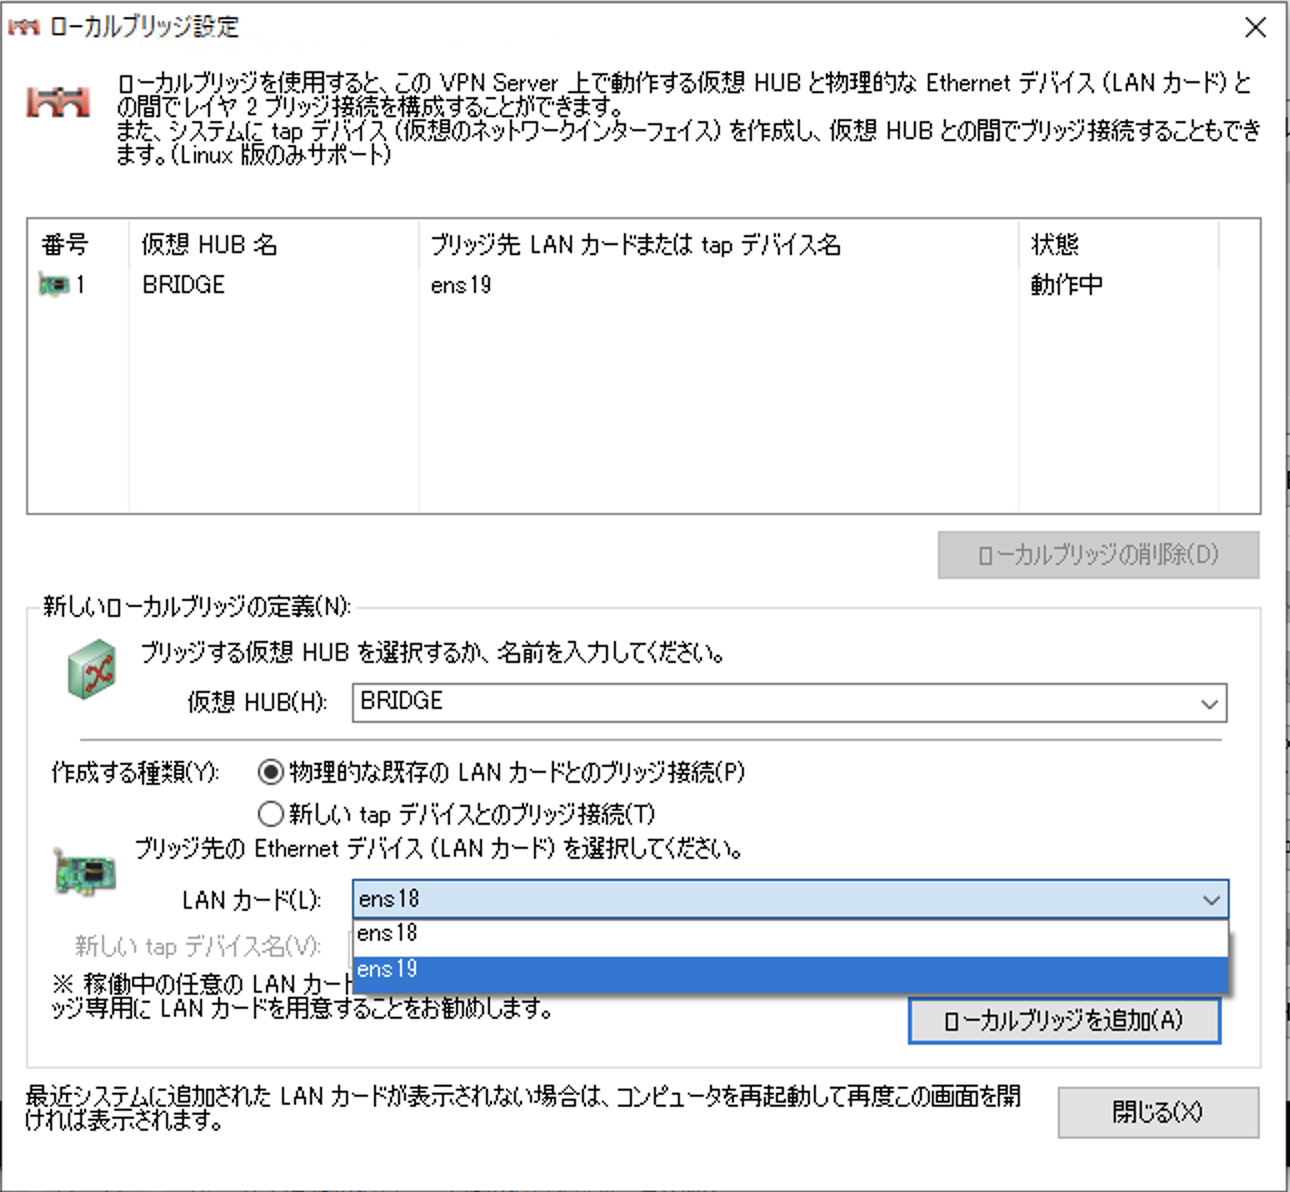Click the 作成する種類(Y): label

[136, 773]
